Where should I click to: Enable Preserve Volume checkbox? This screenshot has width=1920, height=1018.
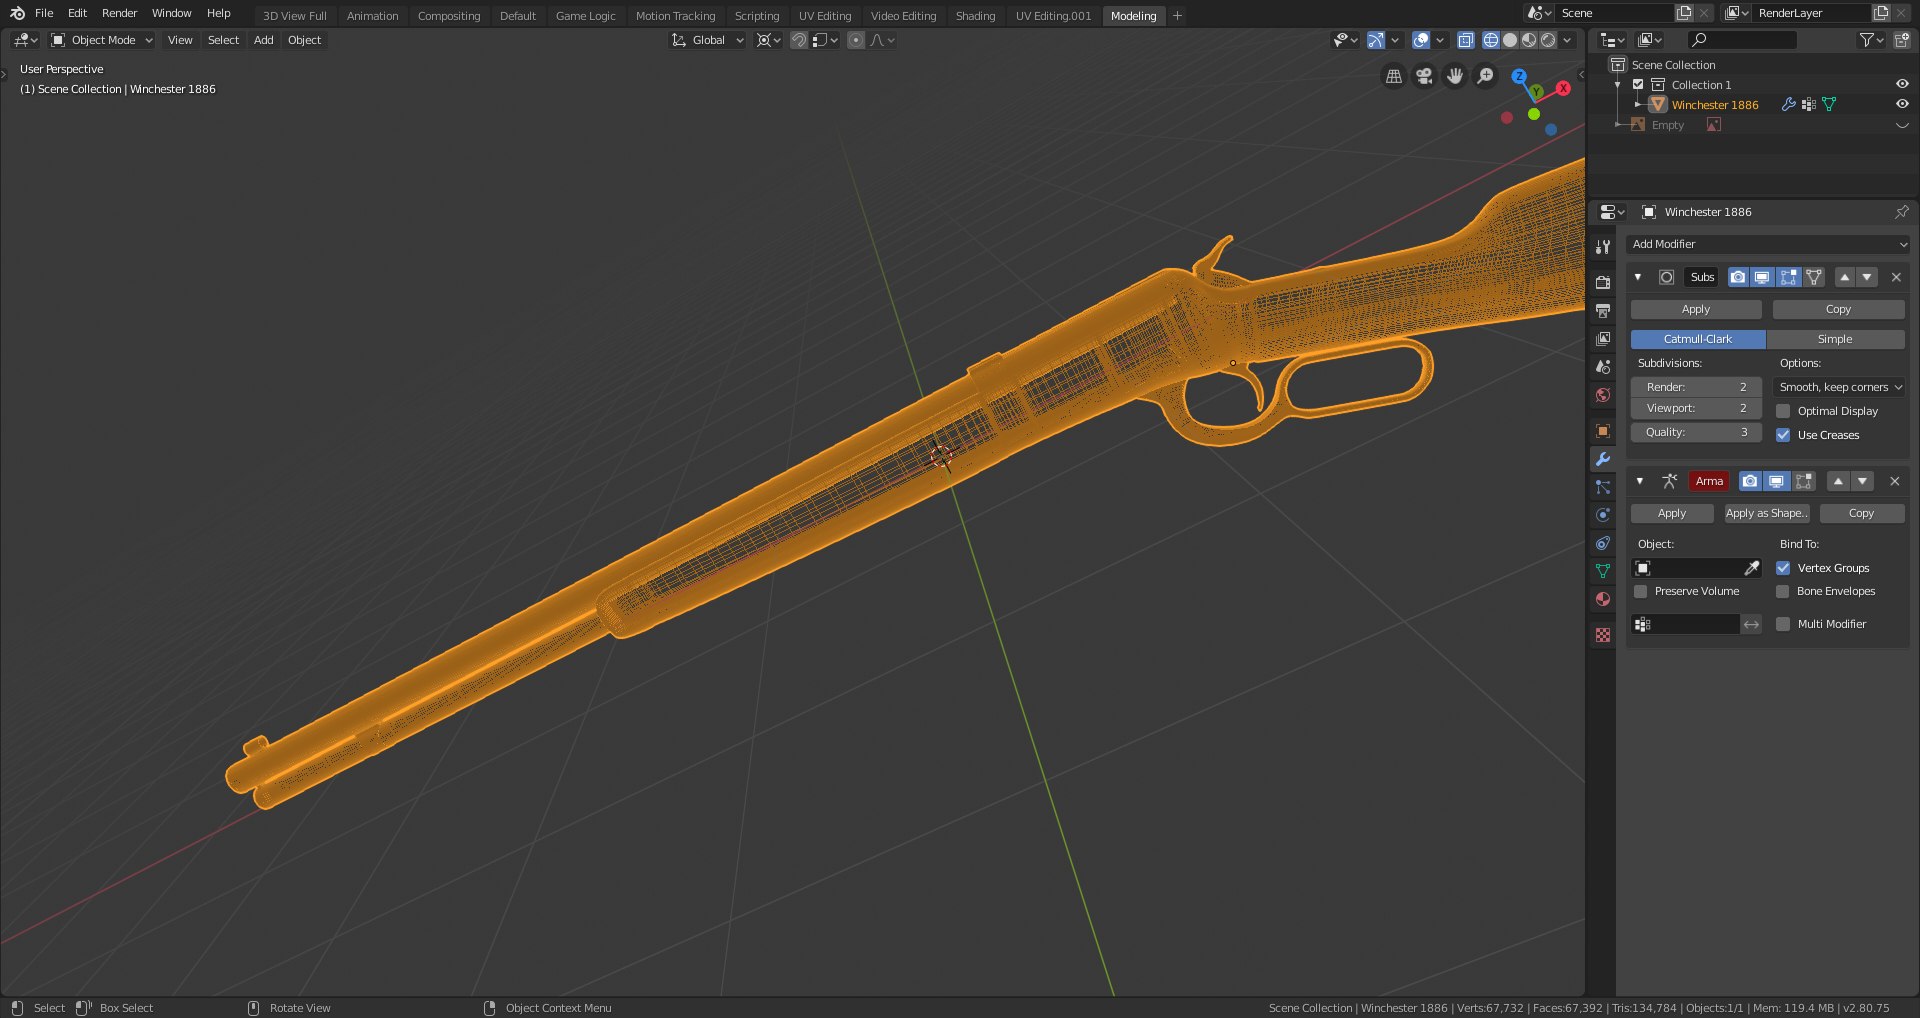(x=1640, y=591)
